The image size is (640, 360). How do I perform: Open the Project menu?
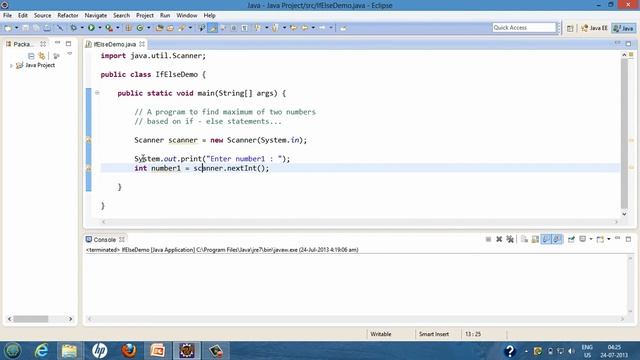coord(145,15)
